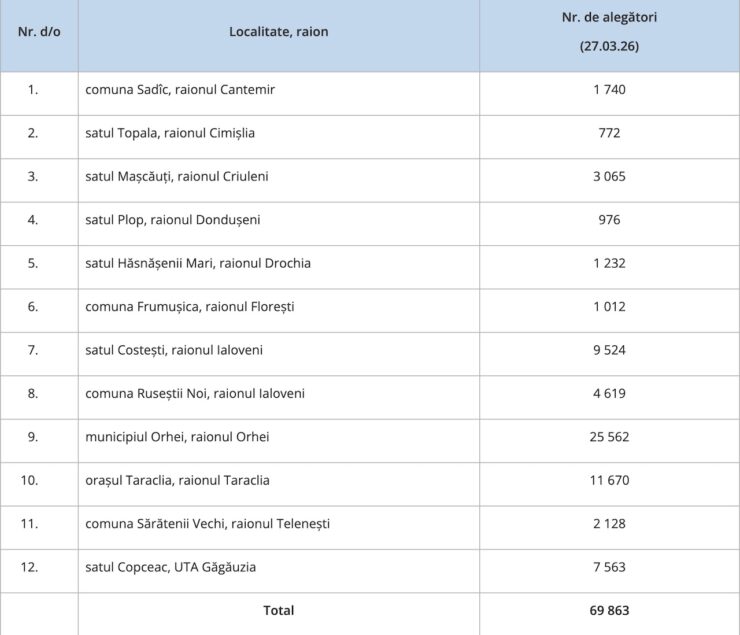This screenshot has width=740, height=635.
Task: Select satul Hăsnășenii Mari, raionul Drochia
Action: coord(198,263)
